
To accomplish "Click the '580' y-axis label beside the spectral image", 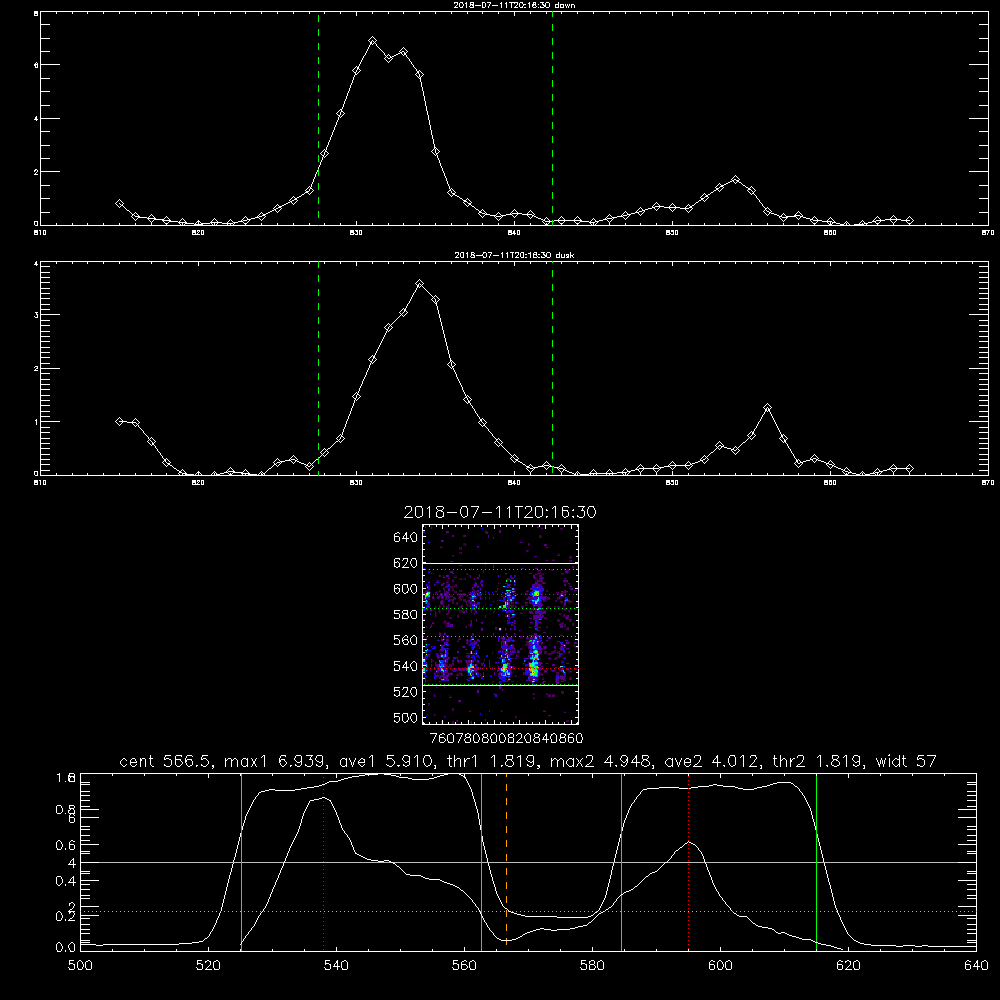I will point(406,615).
